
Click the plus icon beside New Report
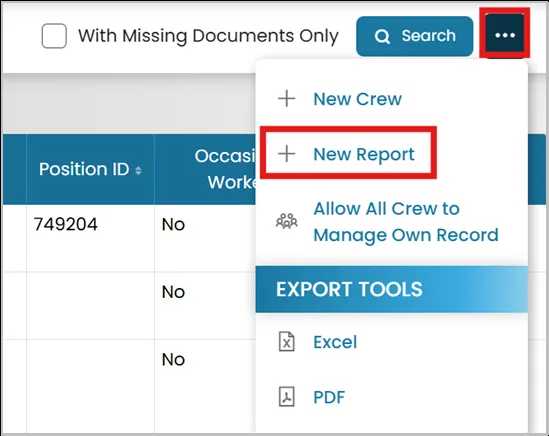tap(286, 154)
